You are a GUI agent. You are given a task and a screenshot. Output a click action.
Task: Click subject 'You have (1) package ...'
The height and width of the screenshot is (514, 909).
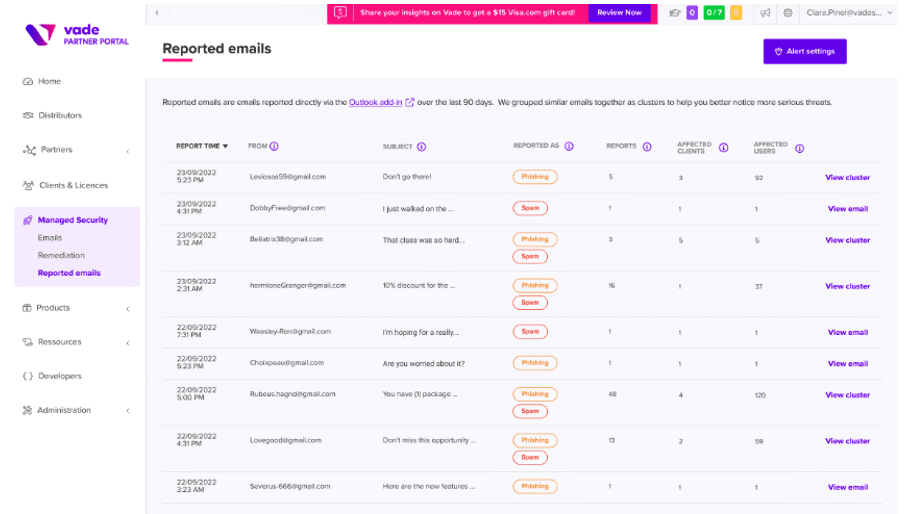pos(420,394)
